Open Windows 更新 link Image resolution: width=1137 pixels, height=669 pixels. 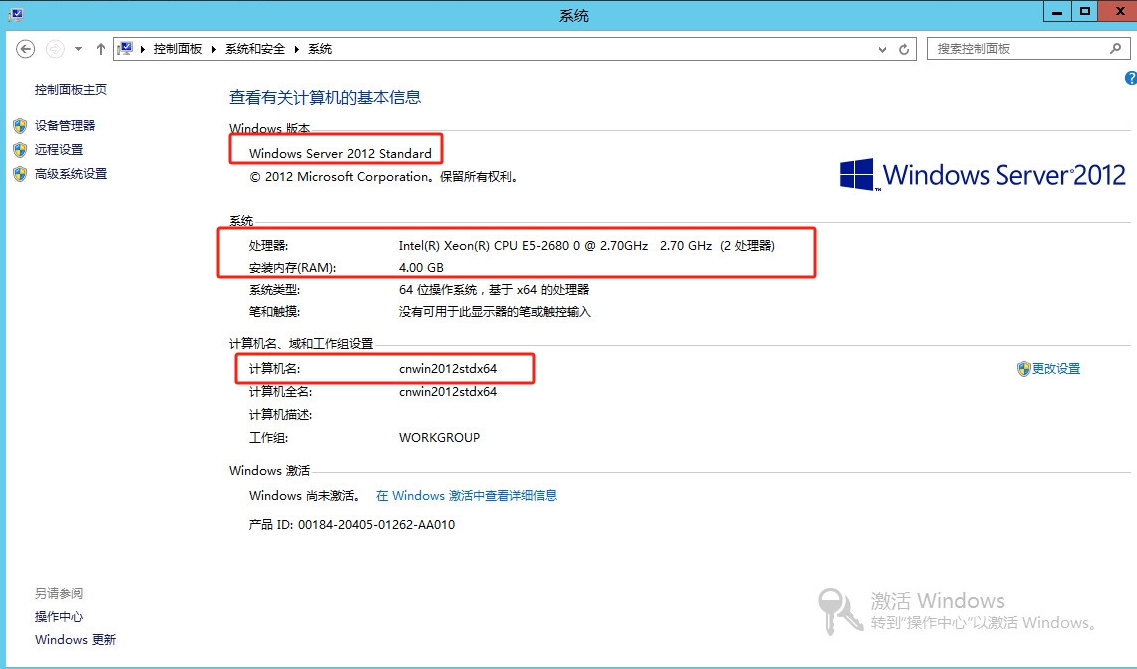(75, 639)
